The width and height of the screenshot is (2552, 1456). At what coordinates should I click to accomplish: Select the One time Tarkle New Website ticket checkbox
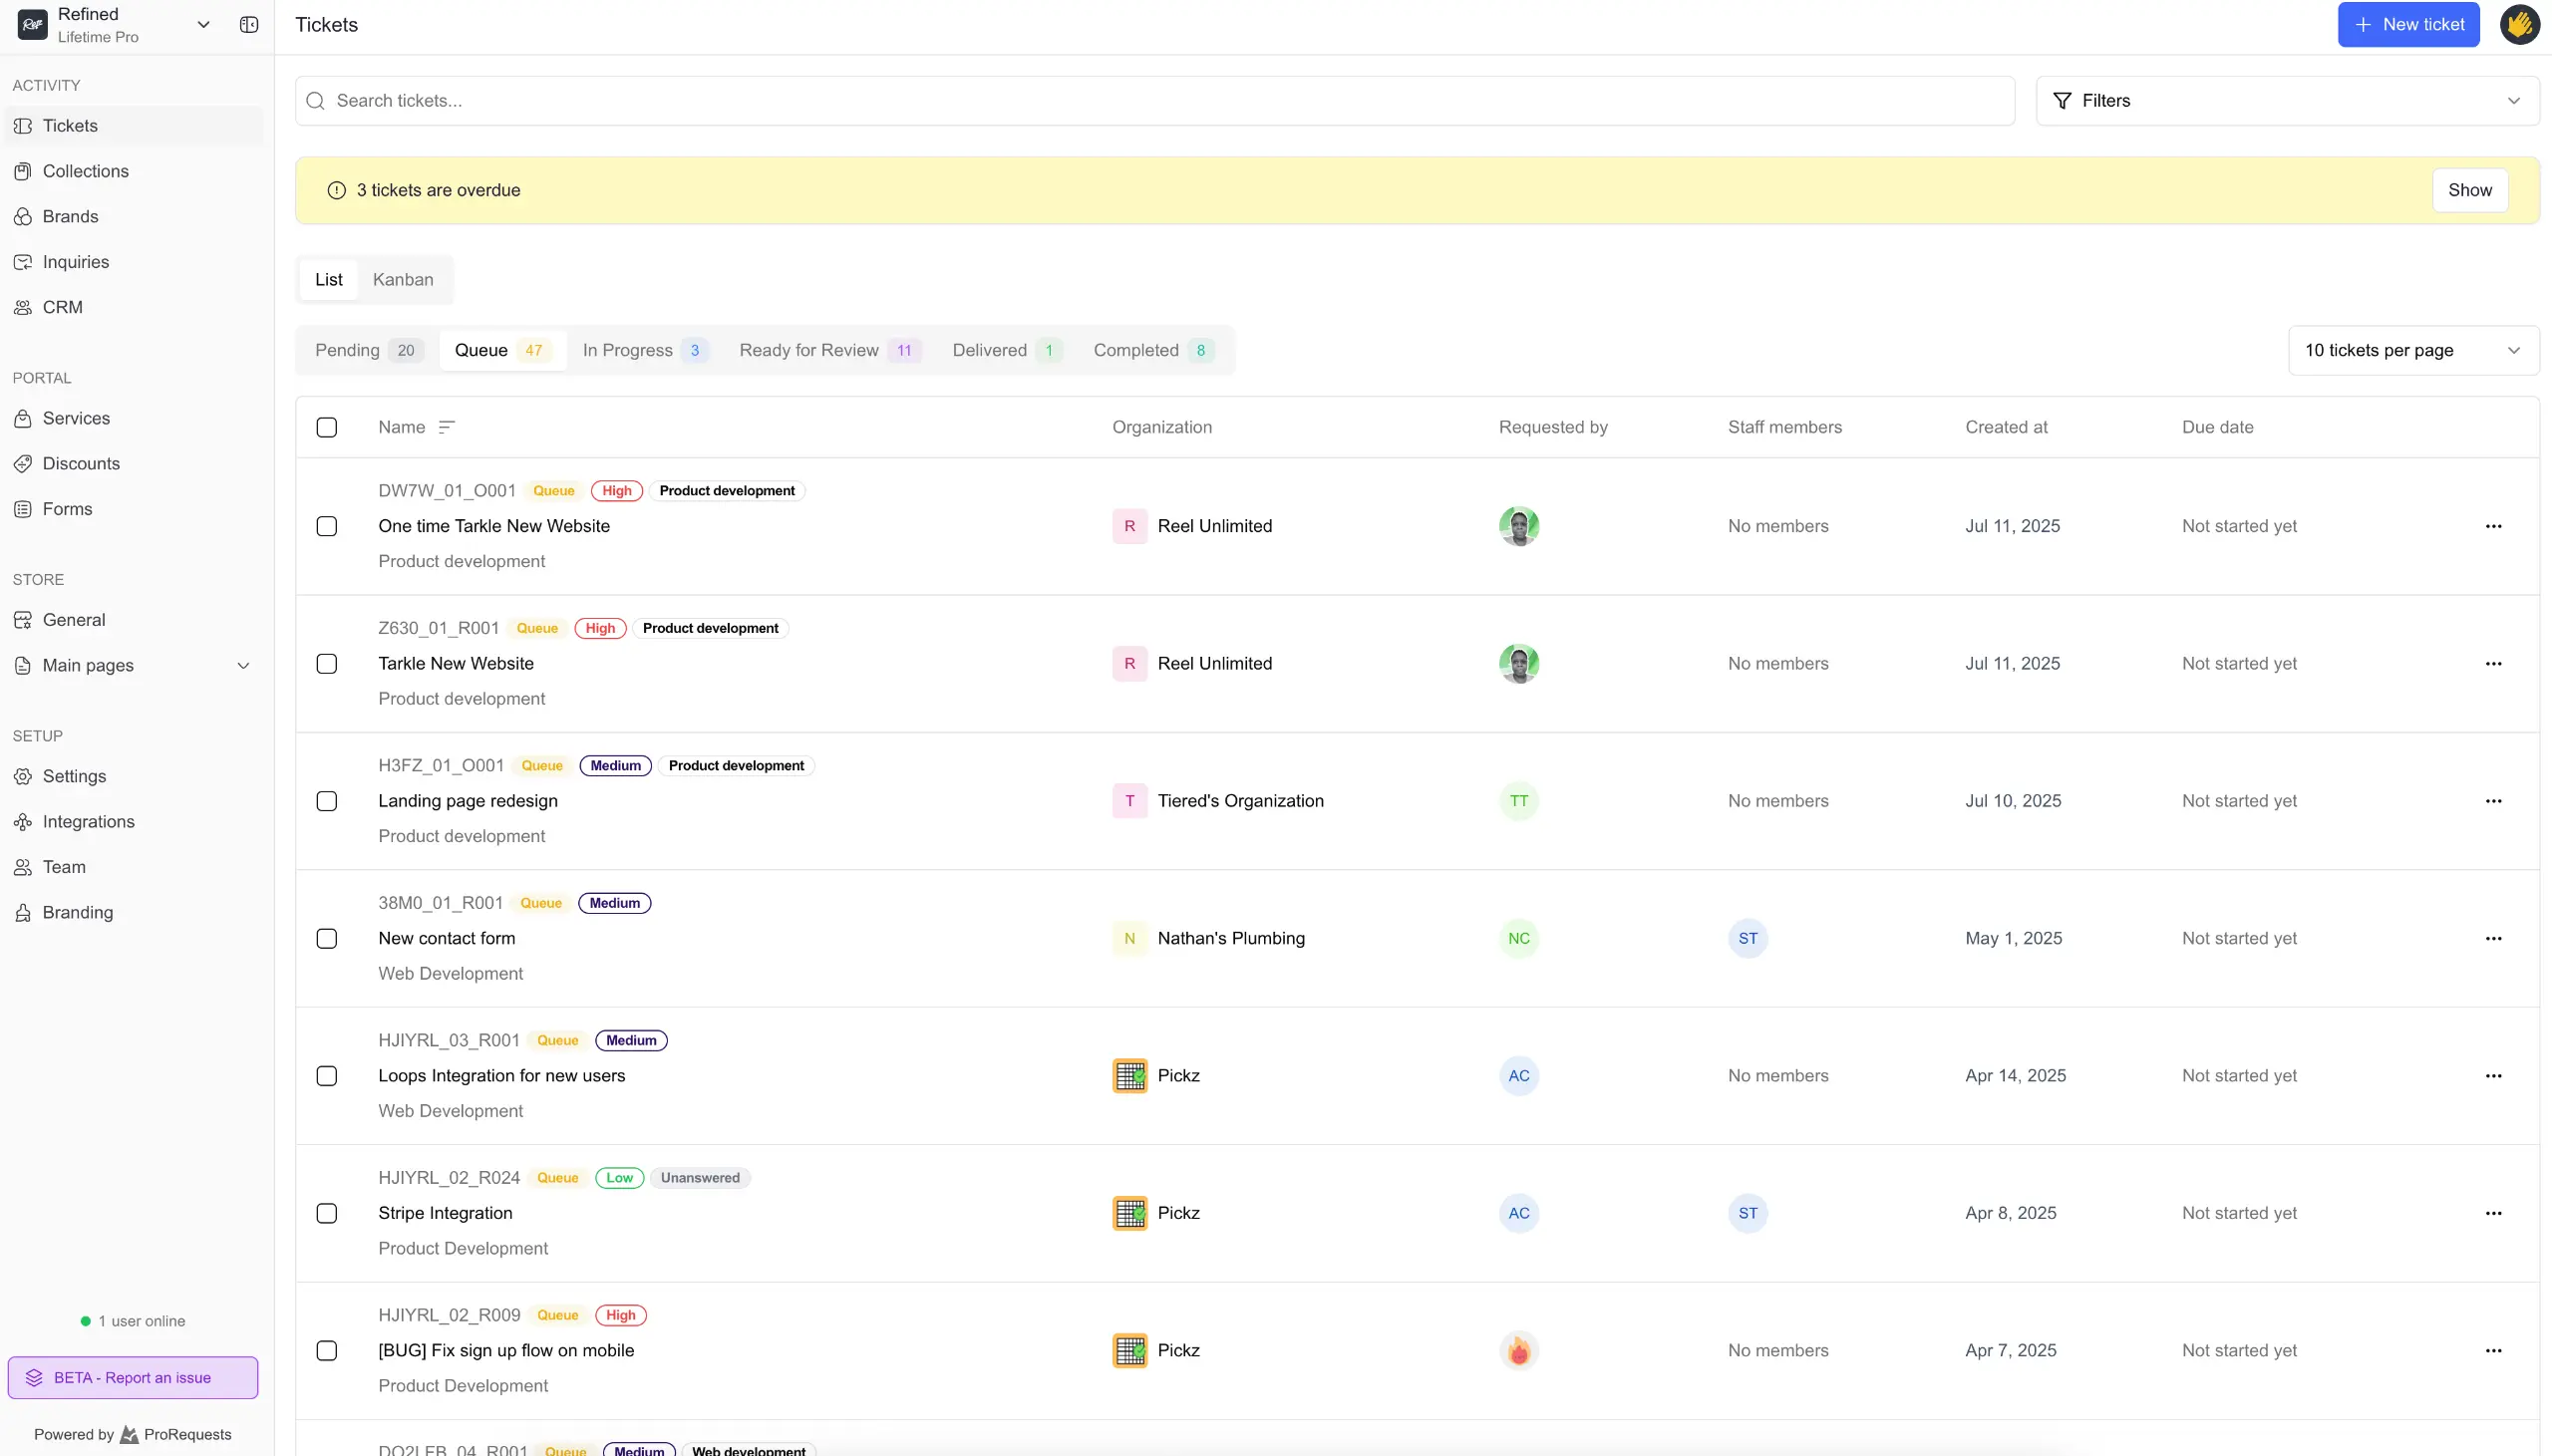[x=327, y=526]
